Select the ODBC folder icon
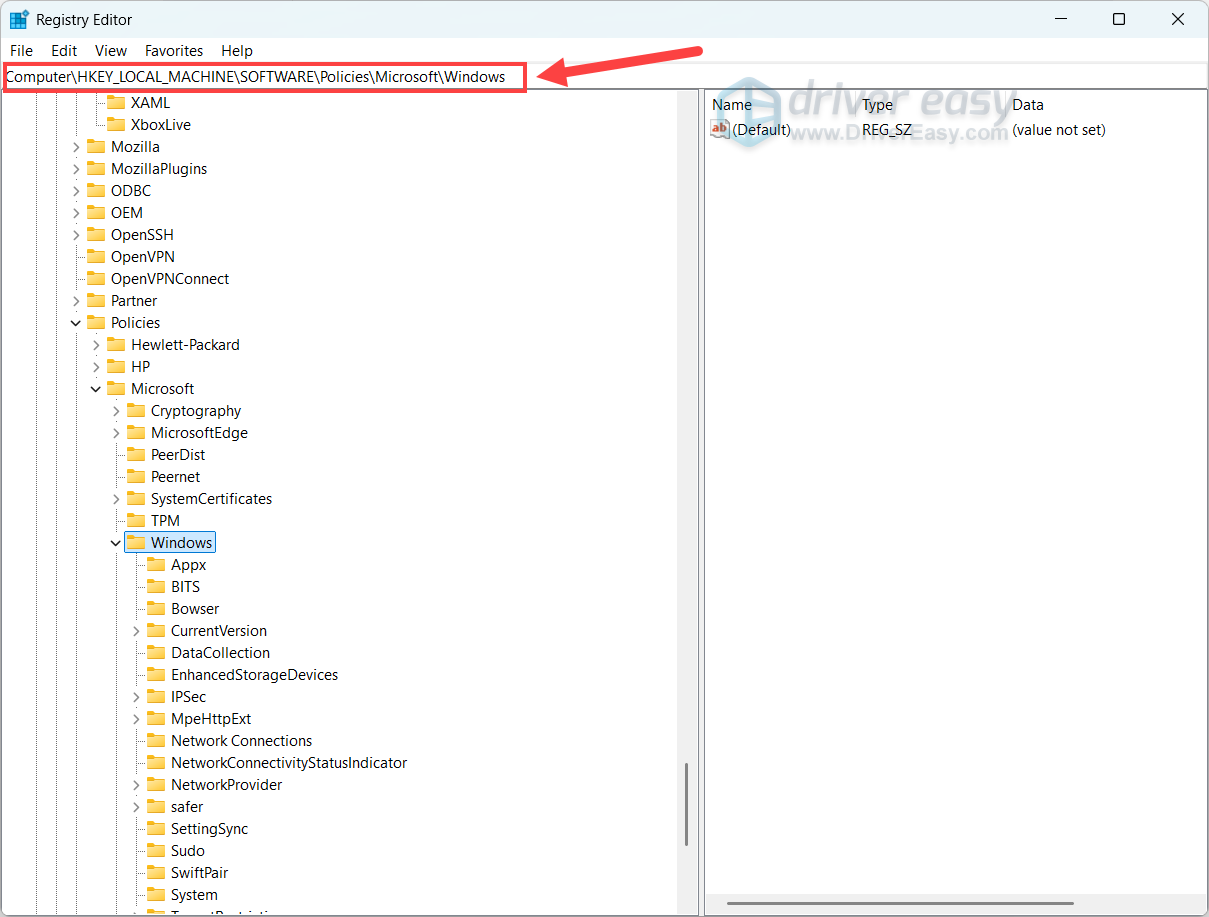 96,190
